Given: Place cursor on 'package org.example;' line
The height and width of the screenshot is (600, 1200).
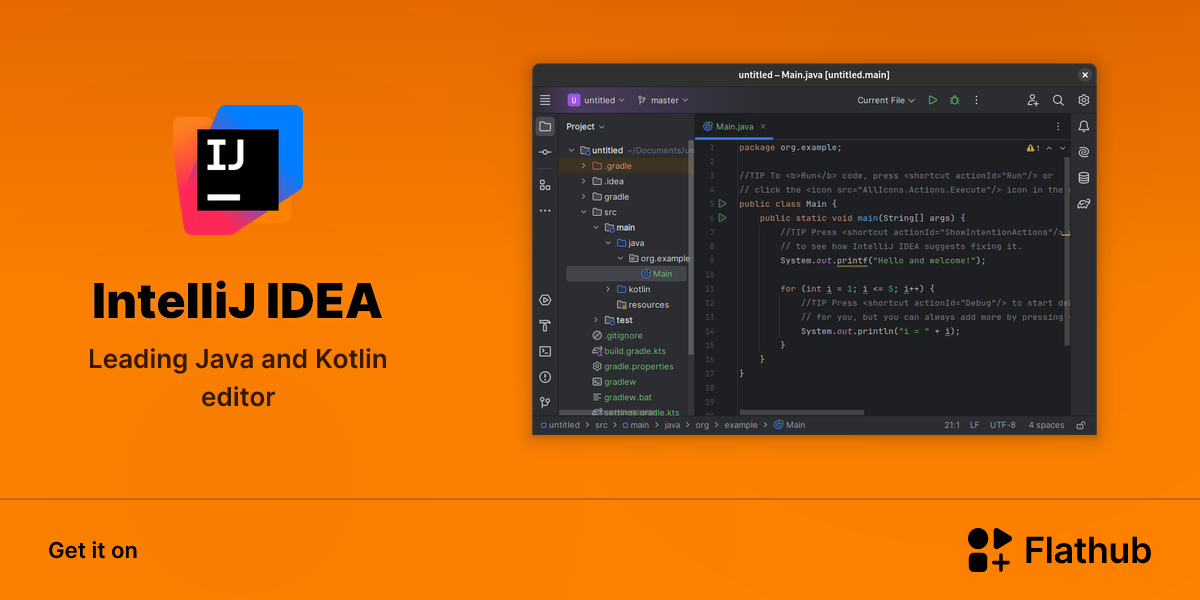Looking at the screenshot, I should (x=790, y=147).
